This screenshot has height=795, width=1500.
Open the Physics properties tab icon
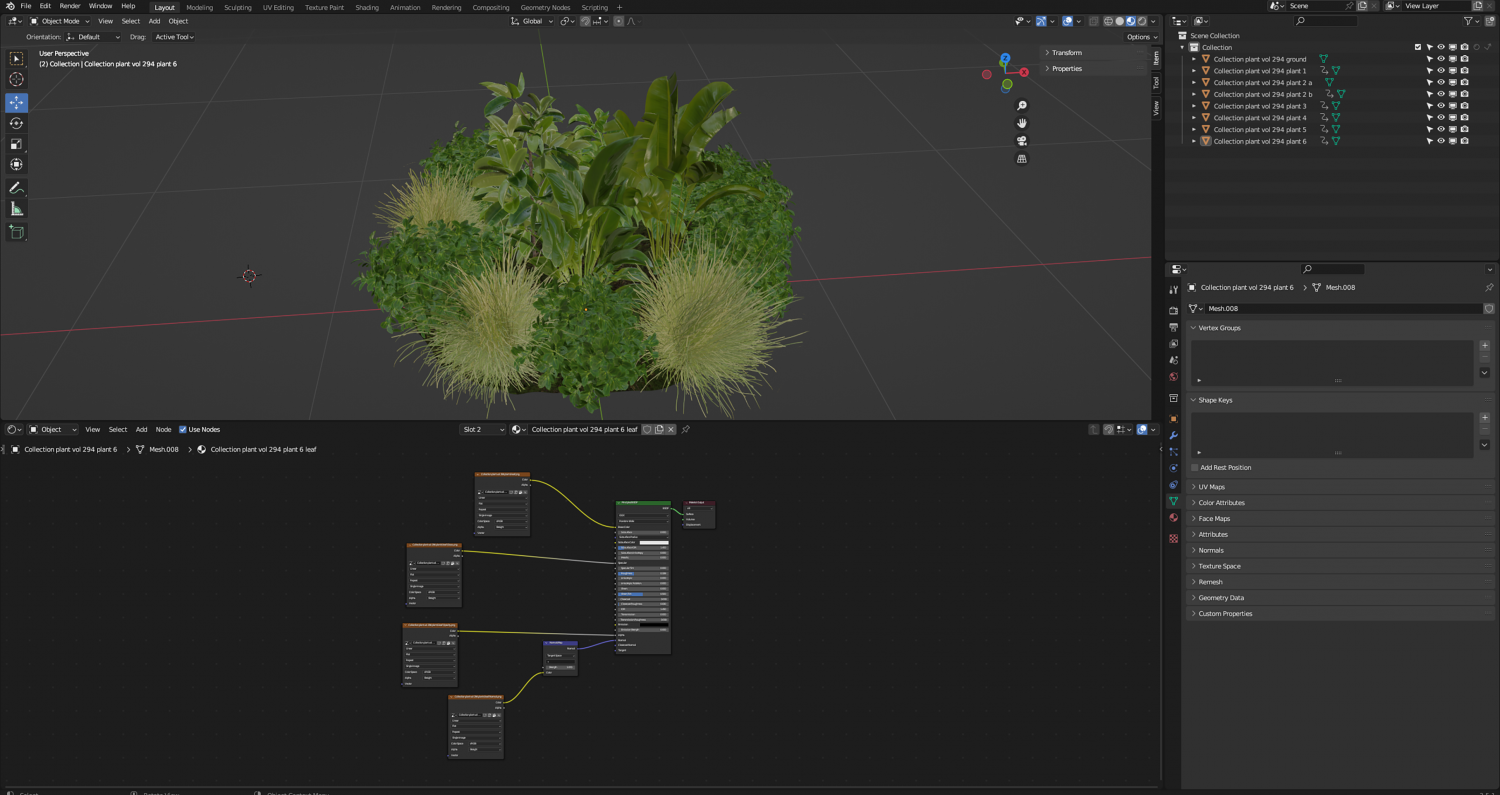coord(1174,469)
